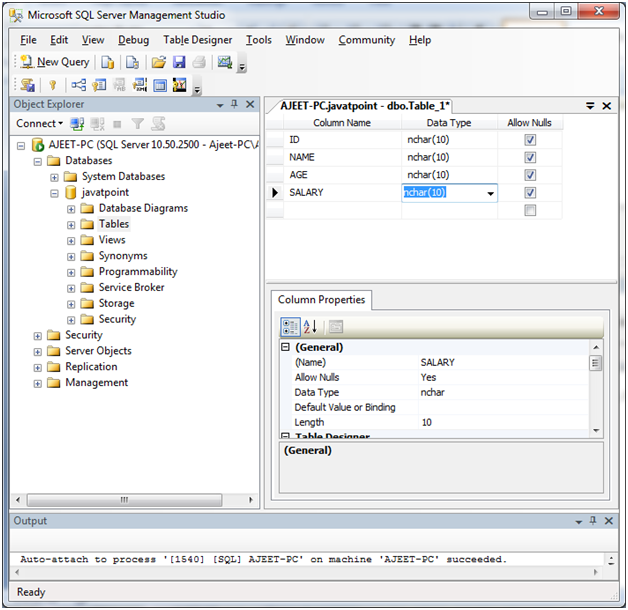Expand the Views folder
The height and width of the screenshot is (610, 628).
click(x=71, y=241)
